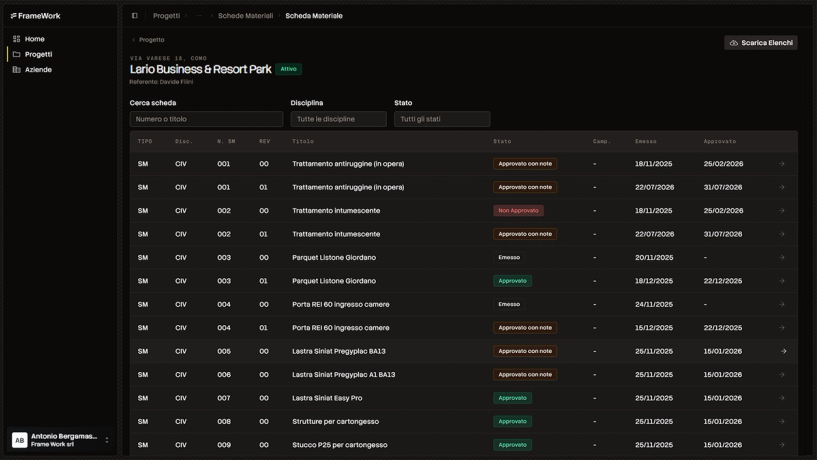Click the Cerca scheda search field
This screenshot has width=817, height=460.
point(206,119)
